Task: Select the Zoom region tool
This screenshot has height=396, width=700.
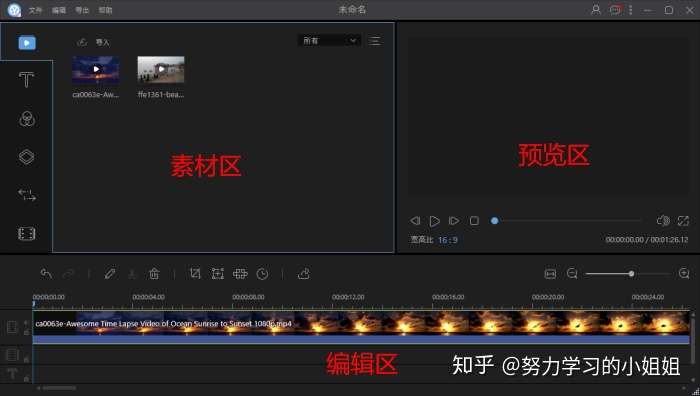Action: tap(217, 274)
